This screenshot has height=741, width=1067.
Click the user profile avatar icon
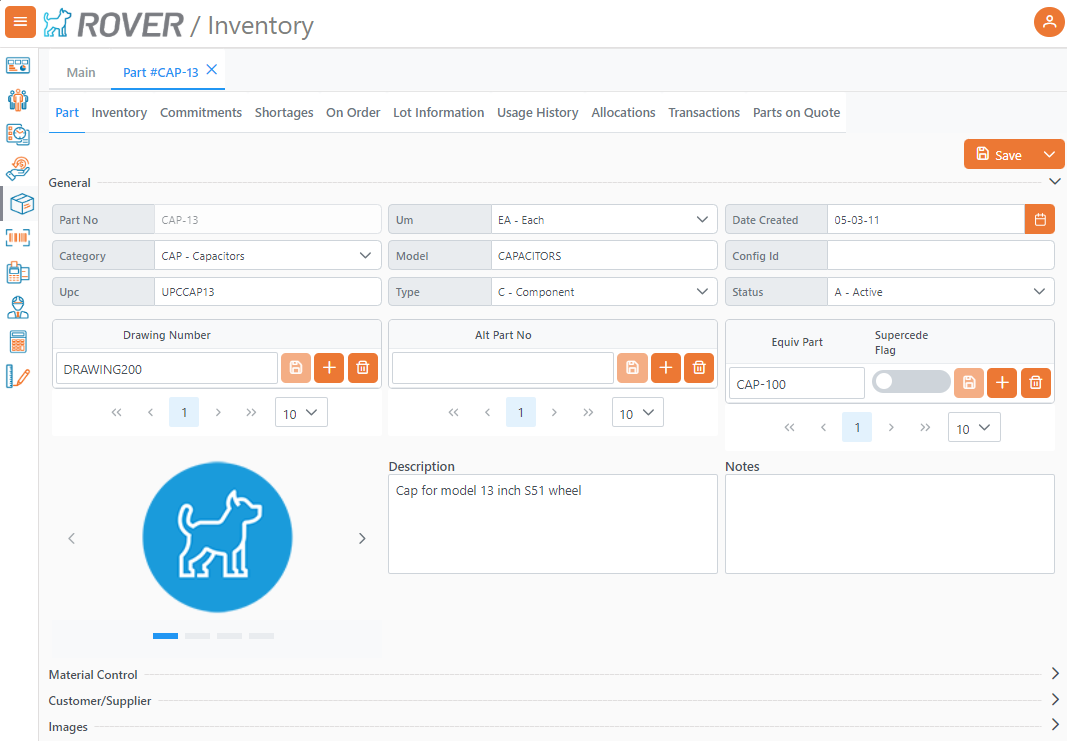pyautogui.click(x=1048, y=22)
